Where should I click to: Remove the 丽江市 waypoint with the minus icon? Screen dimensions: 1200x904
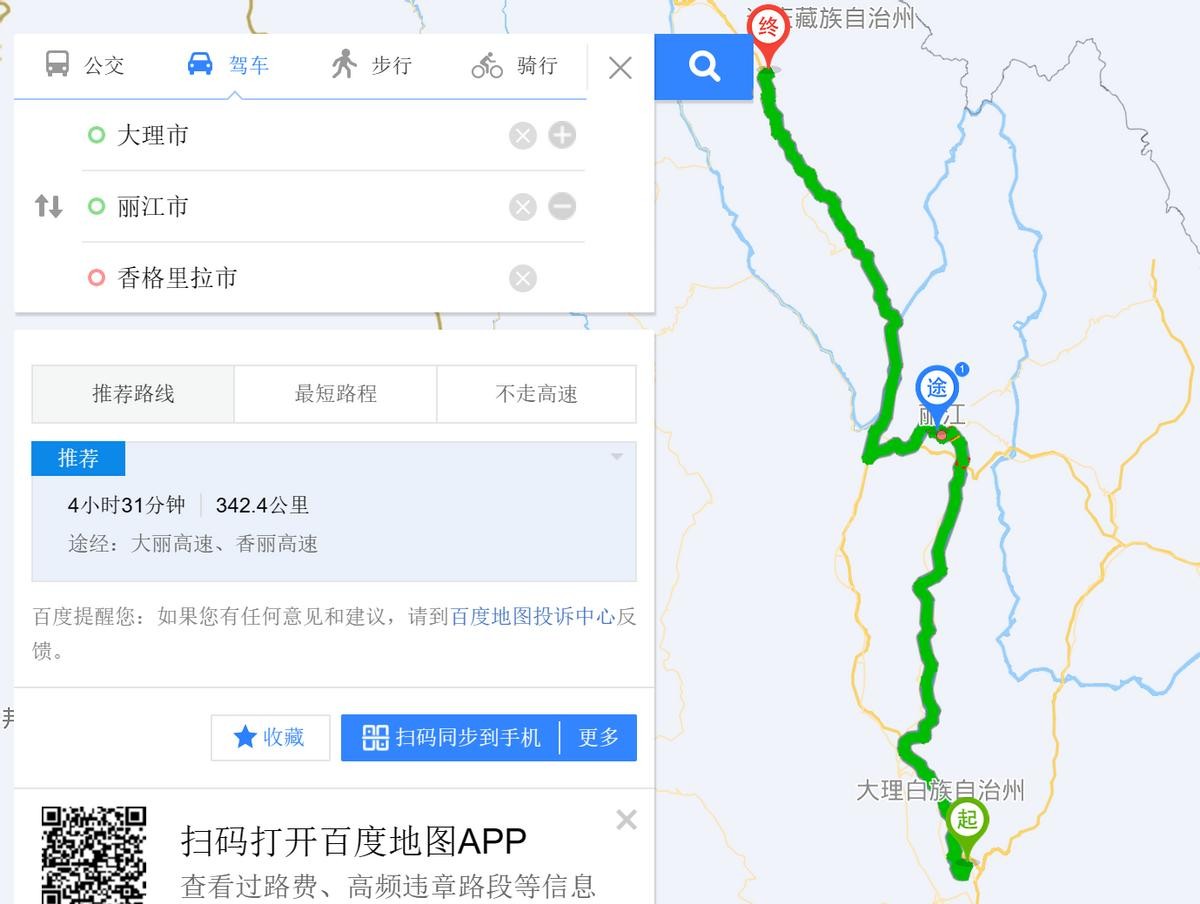pyautogui.click(x=562, y=207)
